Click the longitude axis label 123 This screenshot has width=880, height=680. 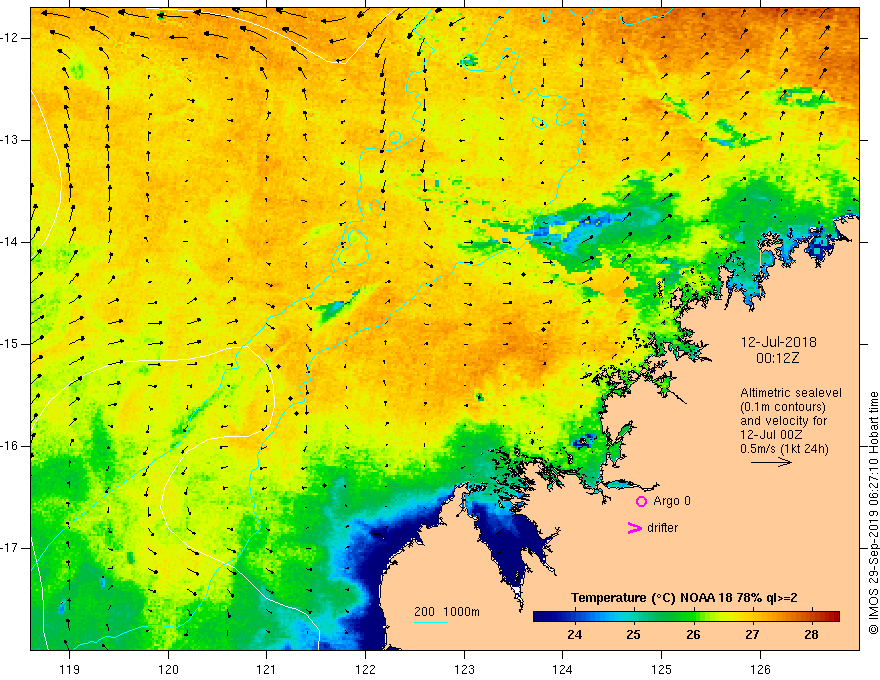coord(464,669)
